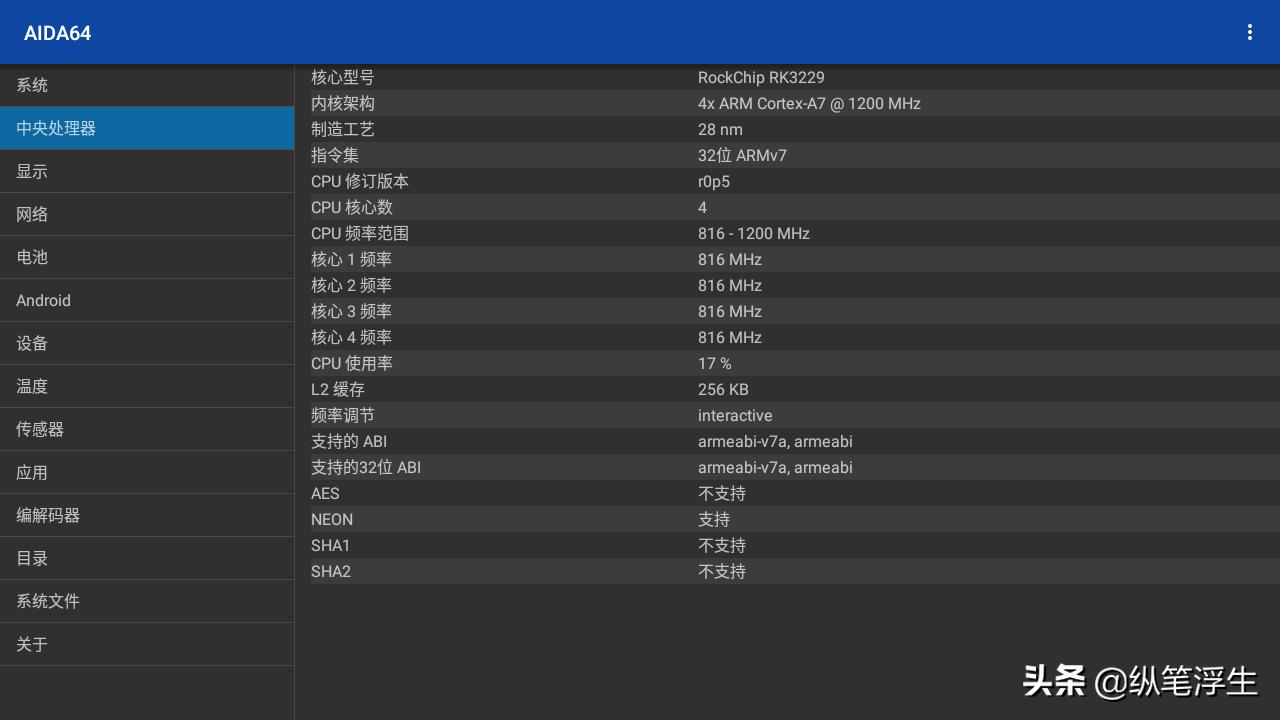This screenshot has width=1280, height=720.
Task: Click the 17 % usage value
Action: (715, 363)
